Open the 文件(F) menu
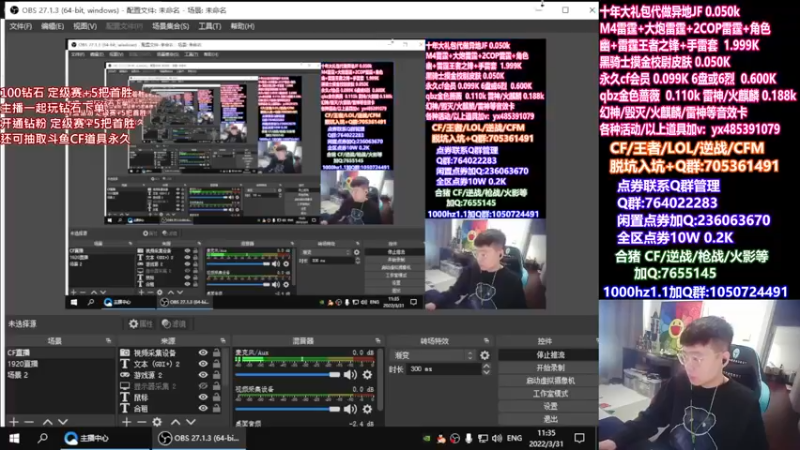Image resolution: width=800 pixels, height=450 pixels. tap(20, 26)
